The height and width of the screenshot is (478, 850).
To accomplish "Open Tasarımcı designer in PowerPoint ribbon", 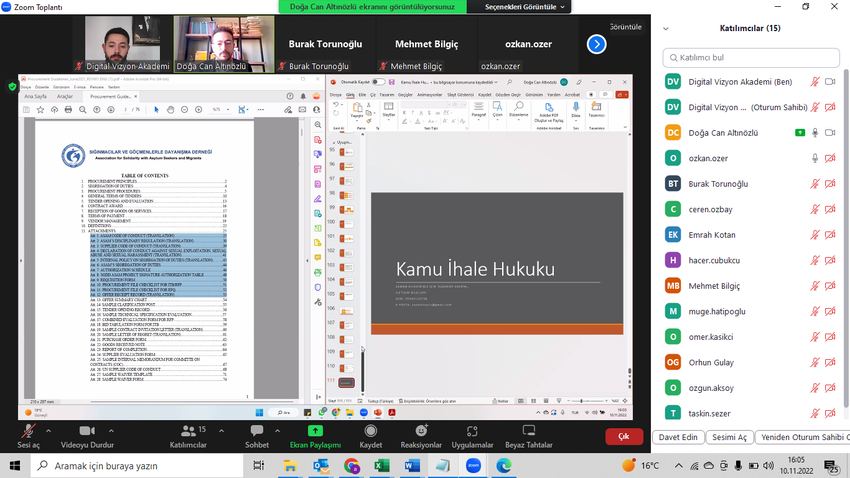I will (596, 107).
